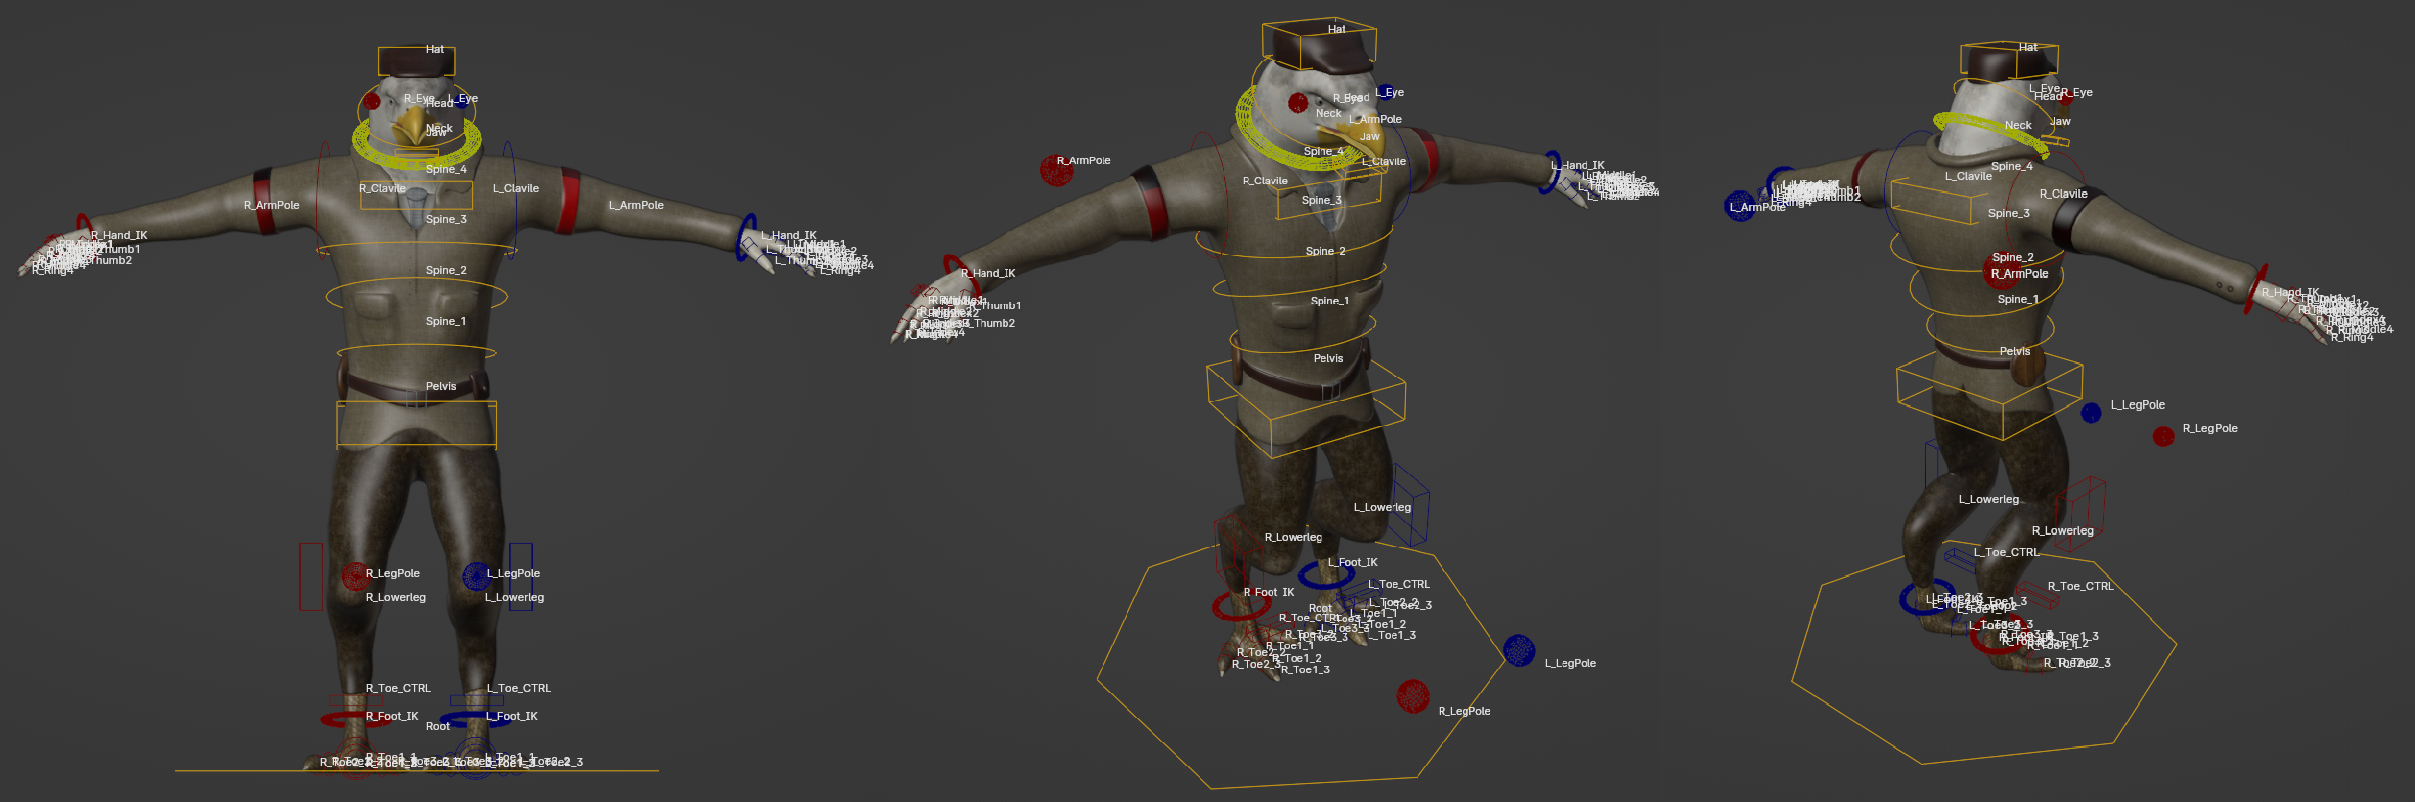2415x802 pixels.
Task: Select R_Clavile label in the three-quarter view
Action: coord(1265,181)
